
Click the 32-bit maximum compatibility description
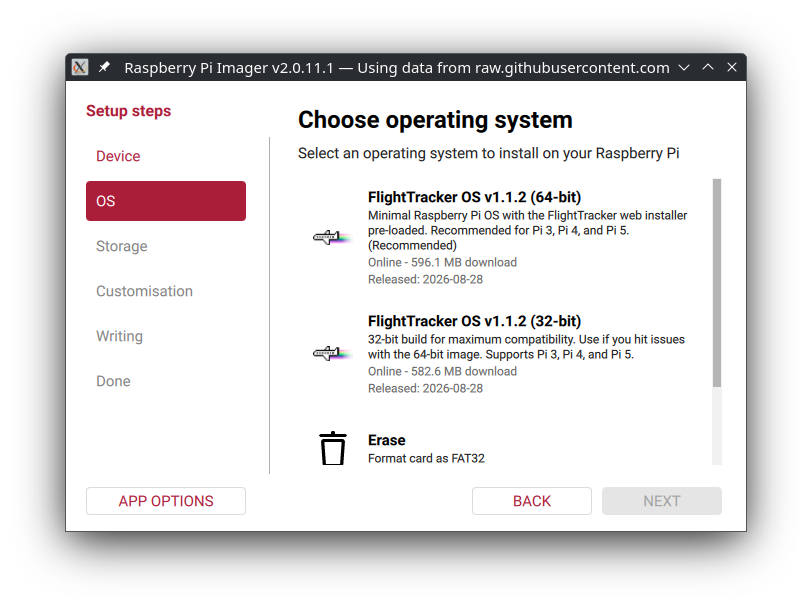(526, 347)
